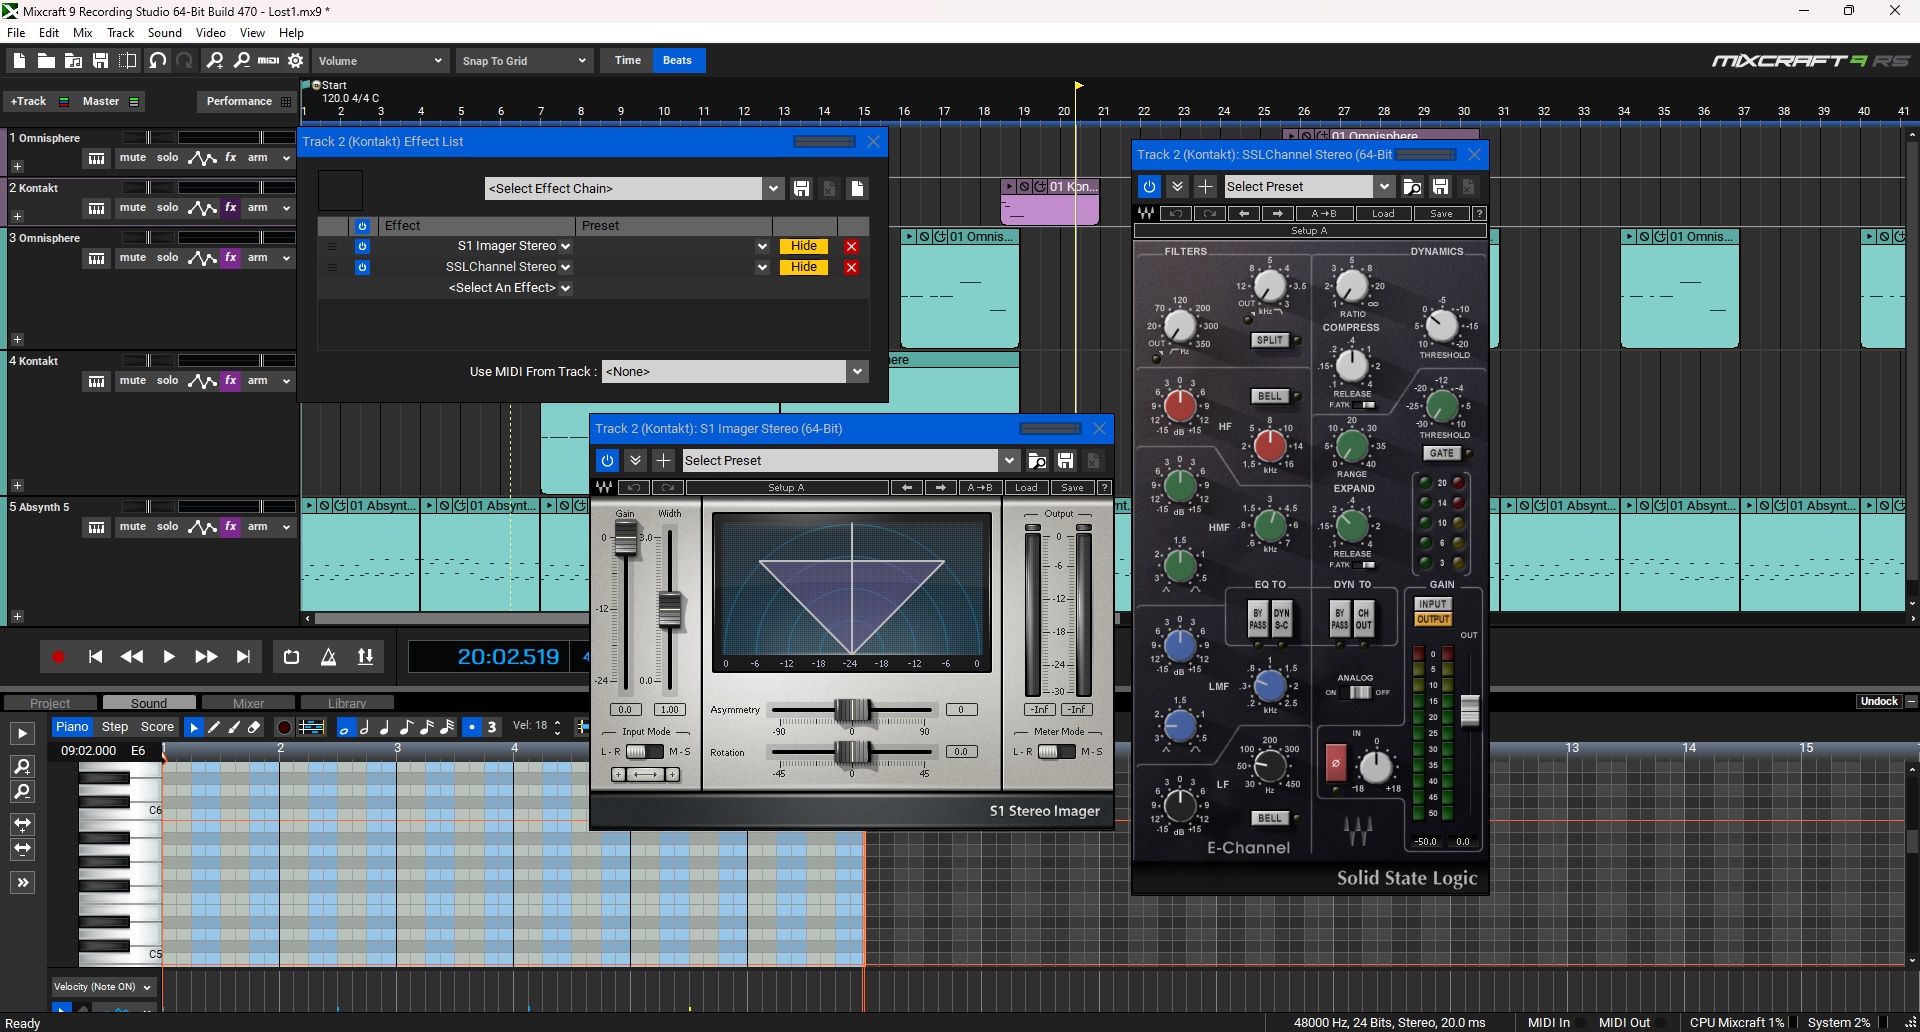Click the Undo arrow in the toolbar
Screen dimensions: 1920x1032
click(x=157, y=61)
